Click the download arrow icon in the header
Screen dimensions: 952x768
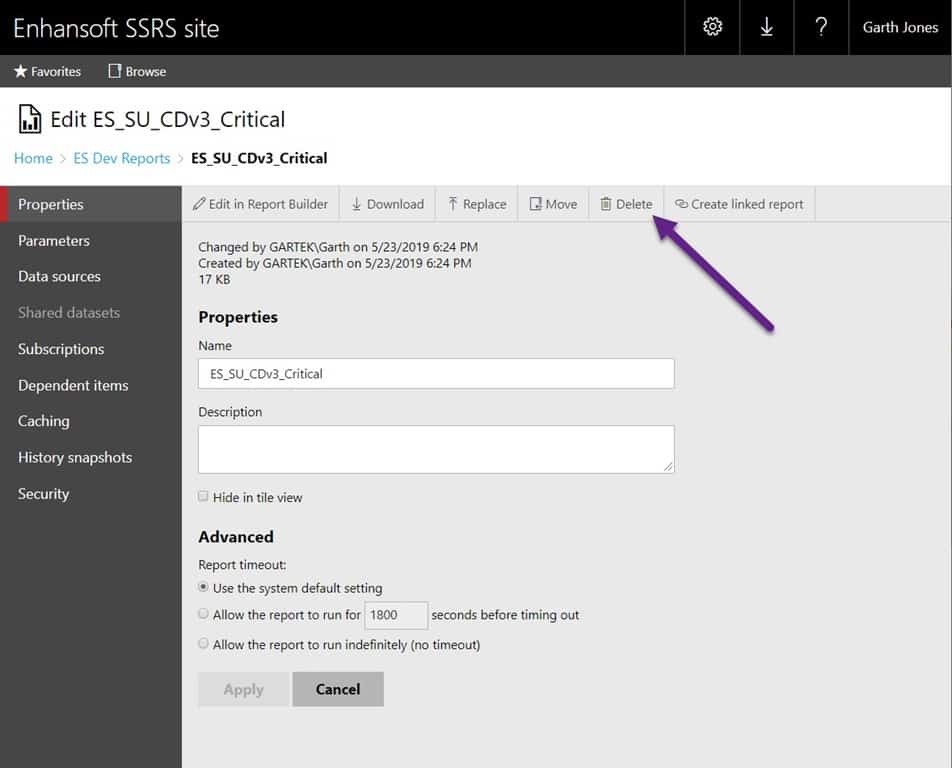click(766, 27)
